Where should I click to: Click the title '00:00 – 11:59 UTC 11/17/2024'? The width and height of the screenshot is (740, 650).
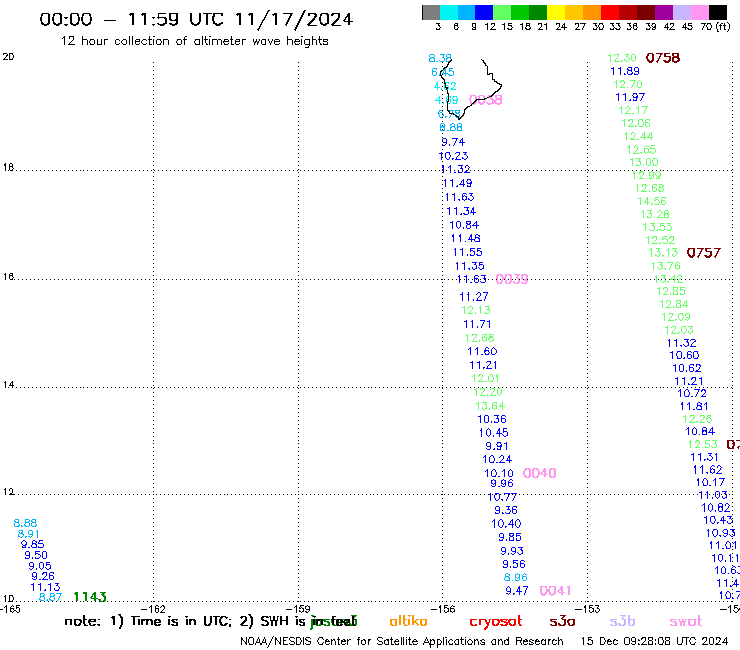[x=196, y=20]
